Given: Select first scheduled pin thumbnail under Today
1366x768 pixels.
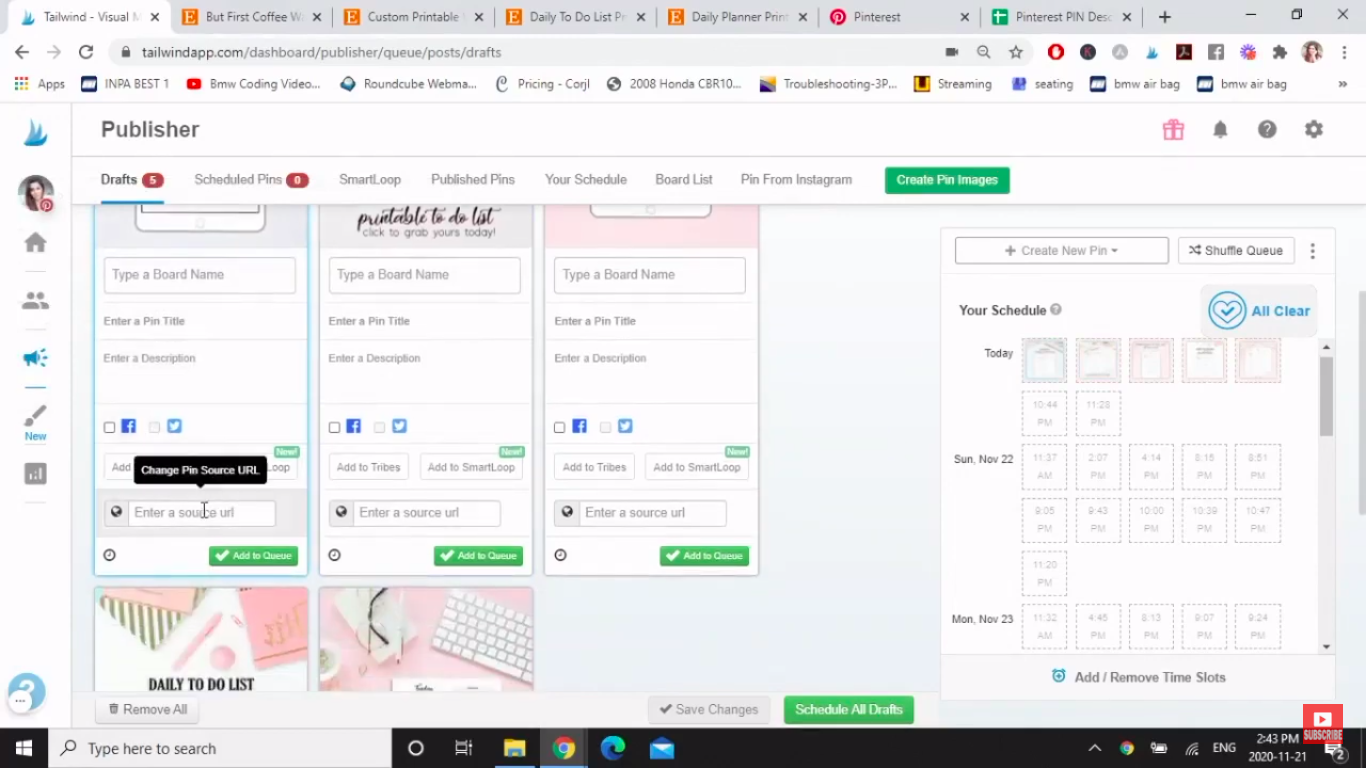Looking at the screenshot, I should (x=1044, y=360).
